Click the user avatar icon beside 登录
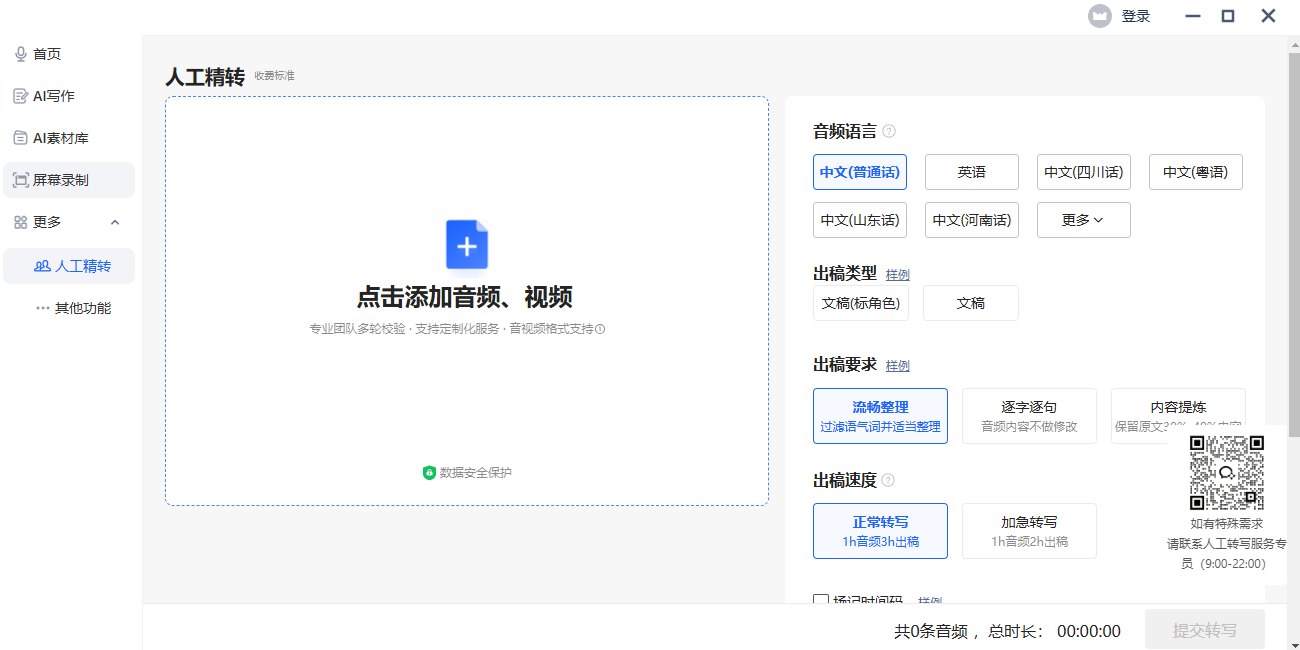 1100,16
